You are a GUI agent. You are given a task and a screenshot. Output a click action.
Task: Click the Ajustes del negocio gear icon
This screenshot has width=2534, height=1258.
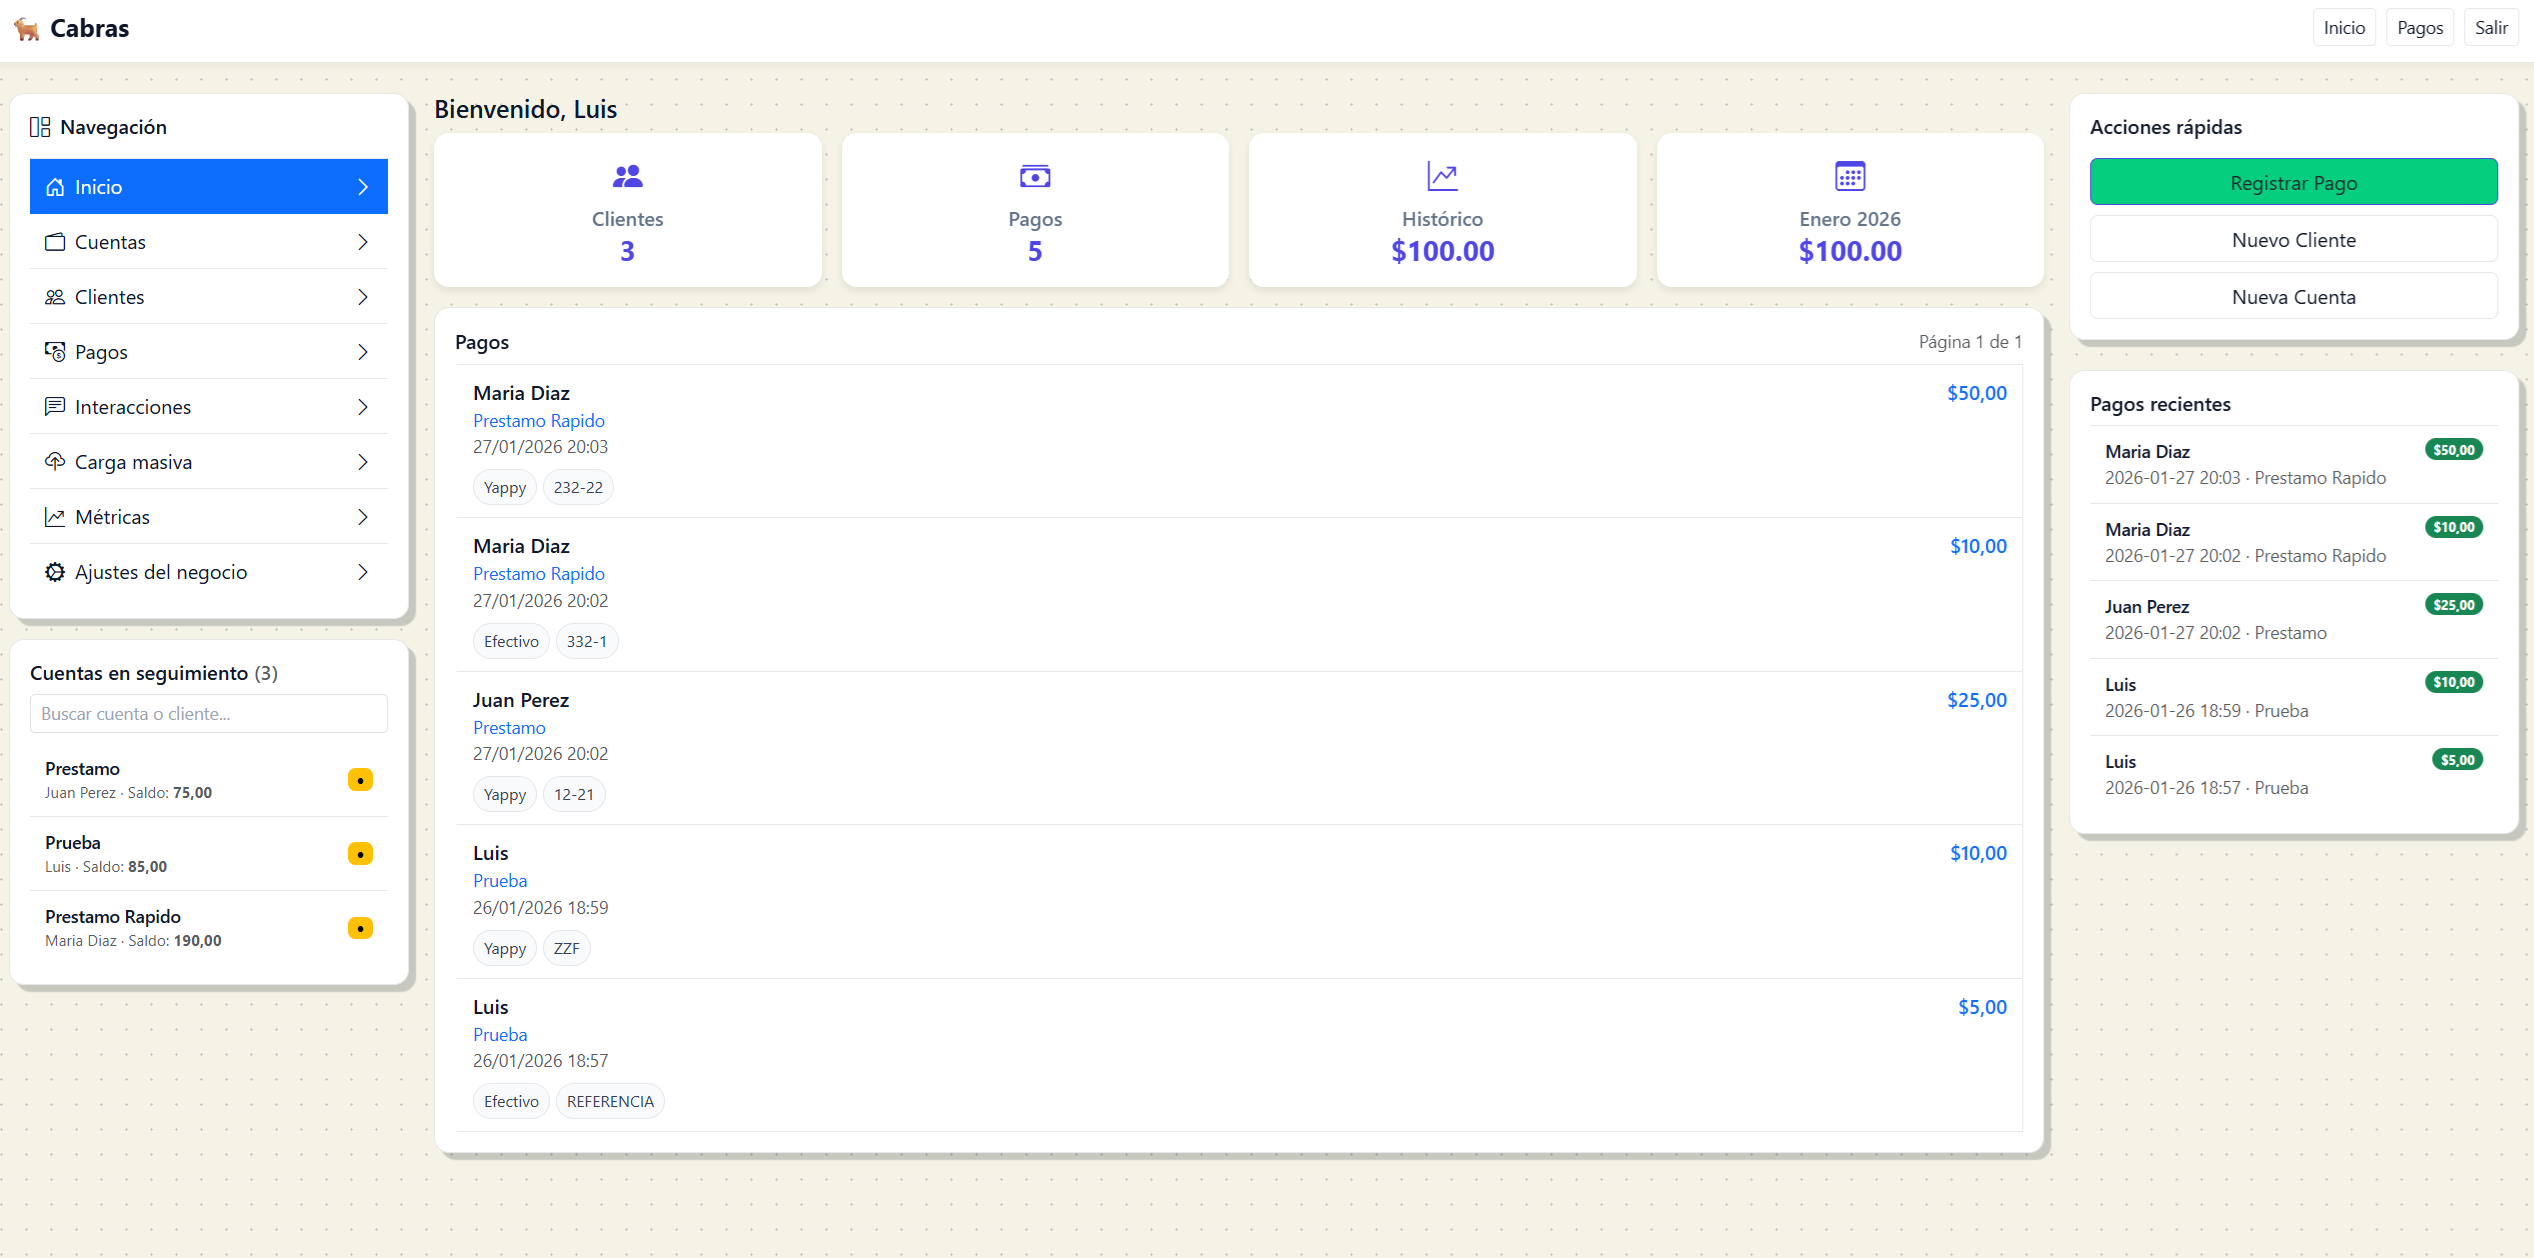coord(55,572)
